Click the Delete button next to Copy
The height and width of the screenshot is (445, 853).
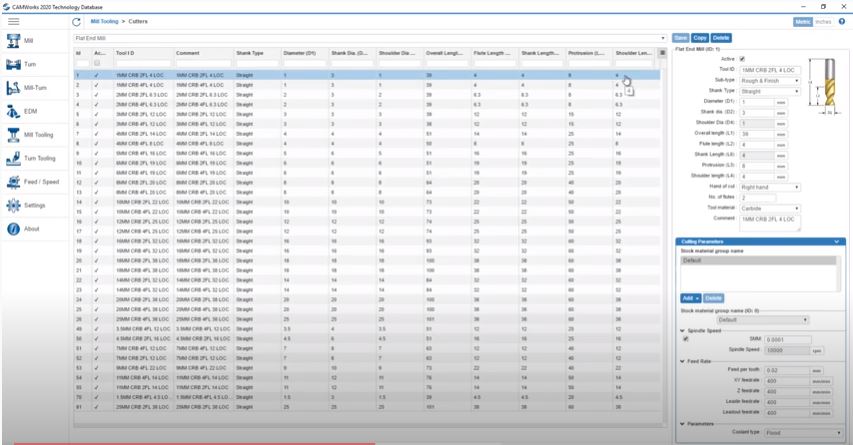point(721,38)
